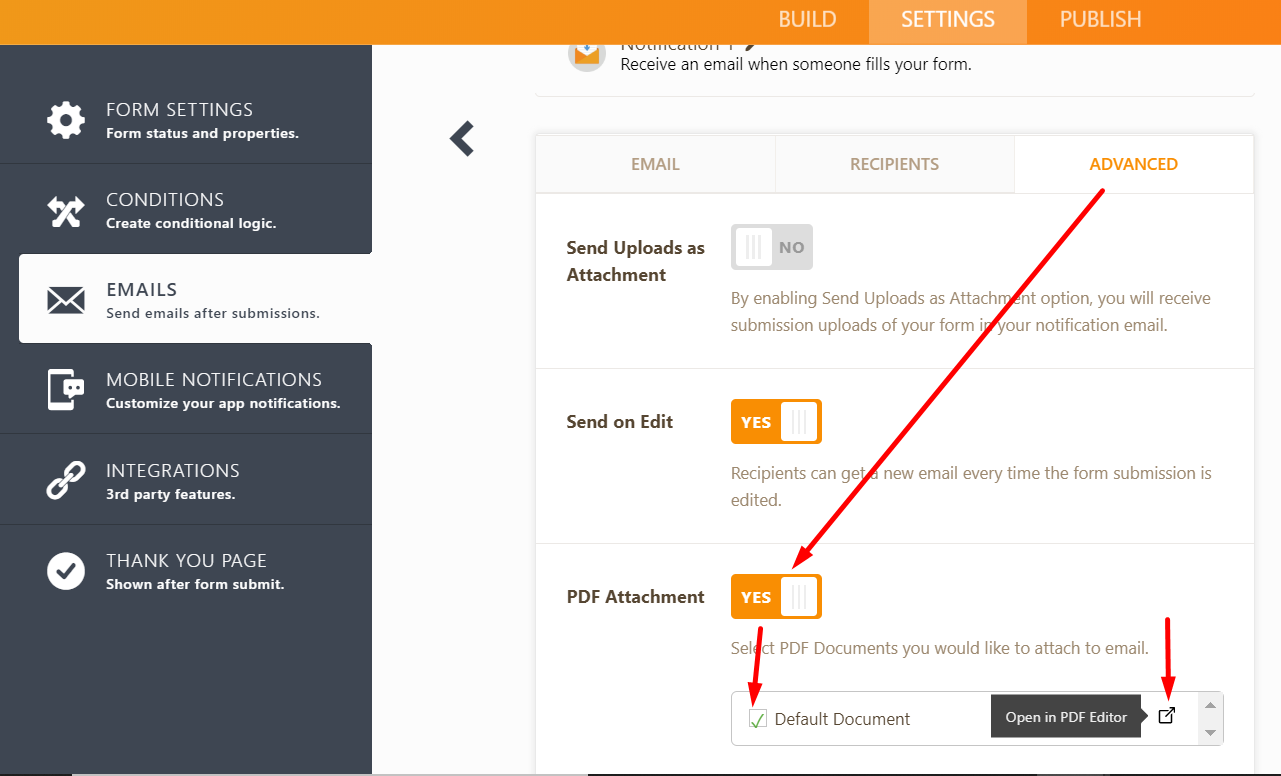Click the 'Send on Edit' label
1281x776 pixels.
click(619, 422)
